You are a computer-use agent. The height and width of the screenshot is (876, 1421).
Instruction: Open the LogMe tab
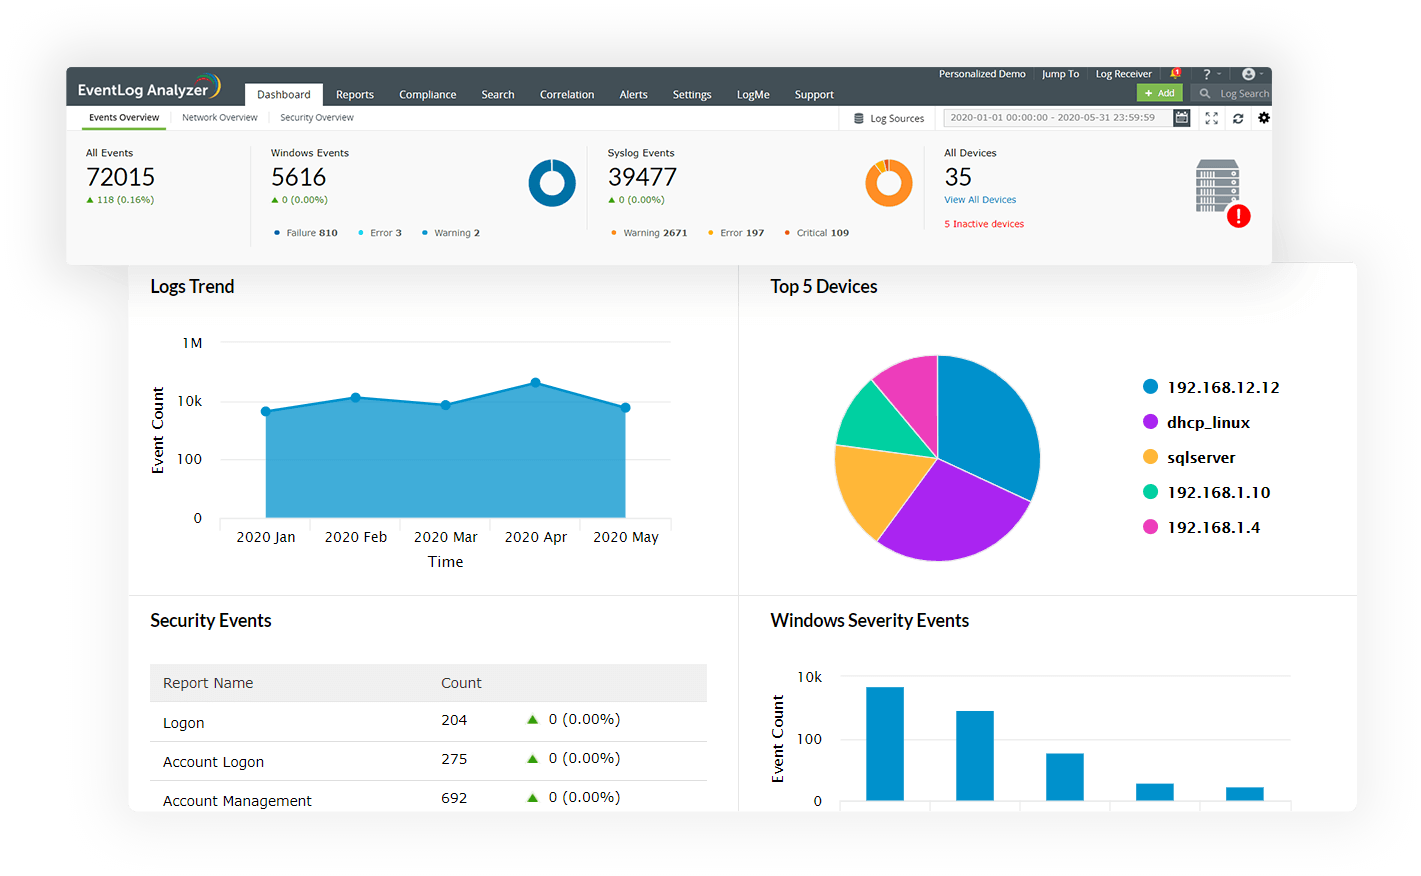[x=753, y=95]
